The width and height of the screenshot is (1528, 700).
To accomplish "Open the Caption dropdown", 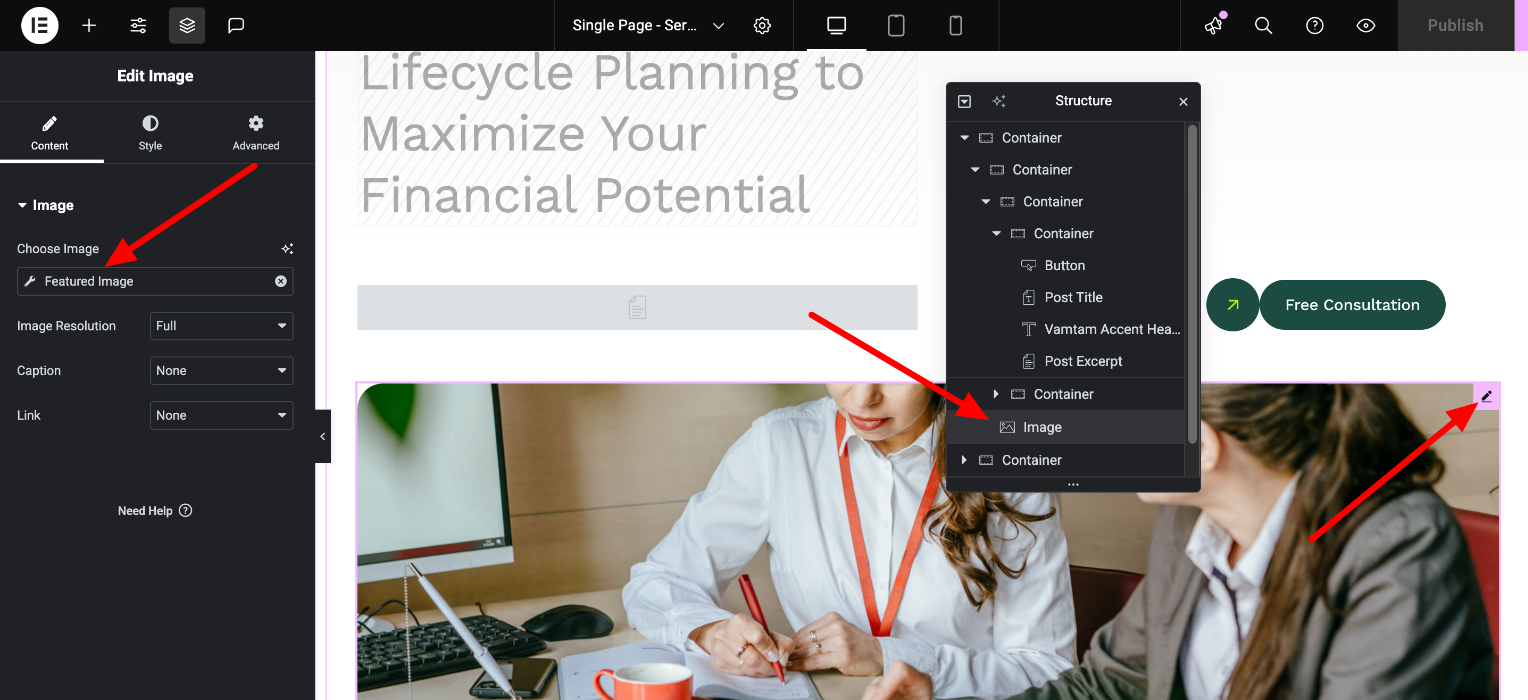I will pyautogui.click(x=221, y=370).
